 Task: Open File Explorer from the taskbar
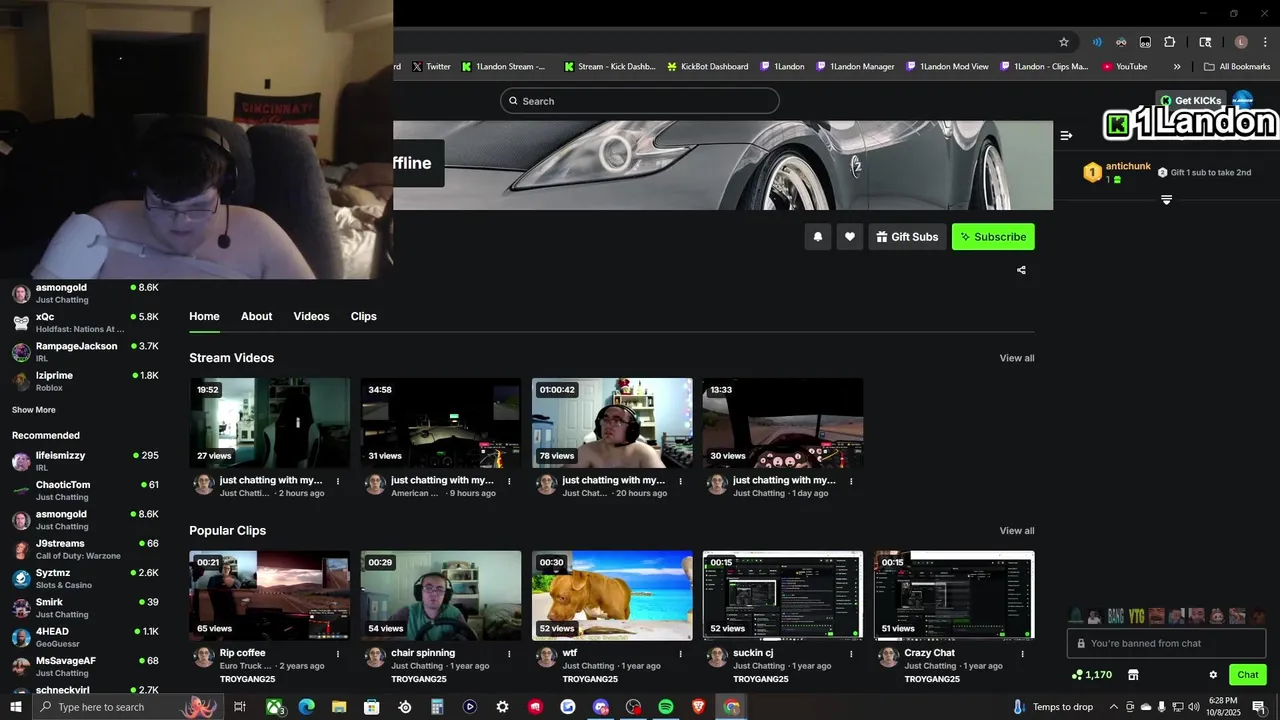click(x=339, y=707)
